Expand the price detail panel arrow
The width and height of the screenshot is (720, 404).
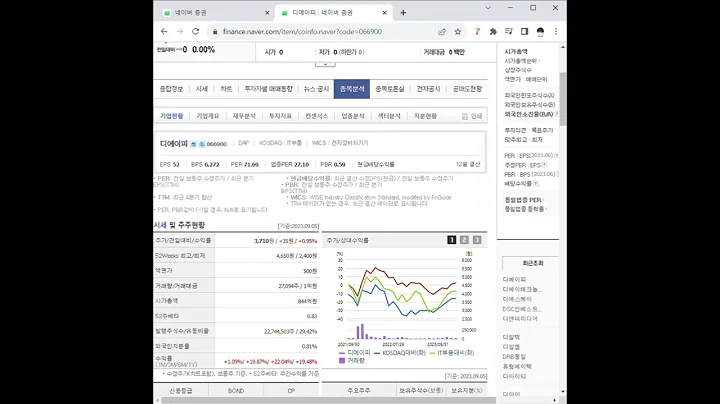325,64
